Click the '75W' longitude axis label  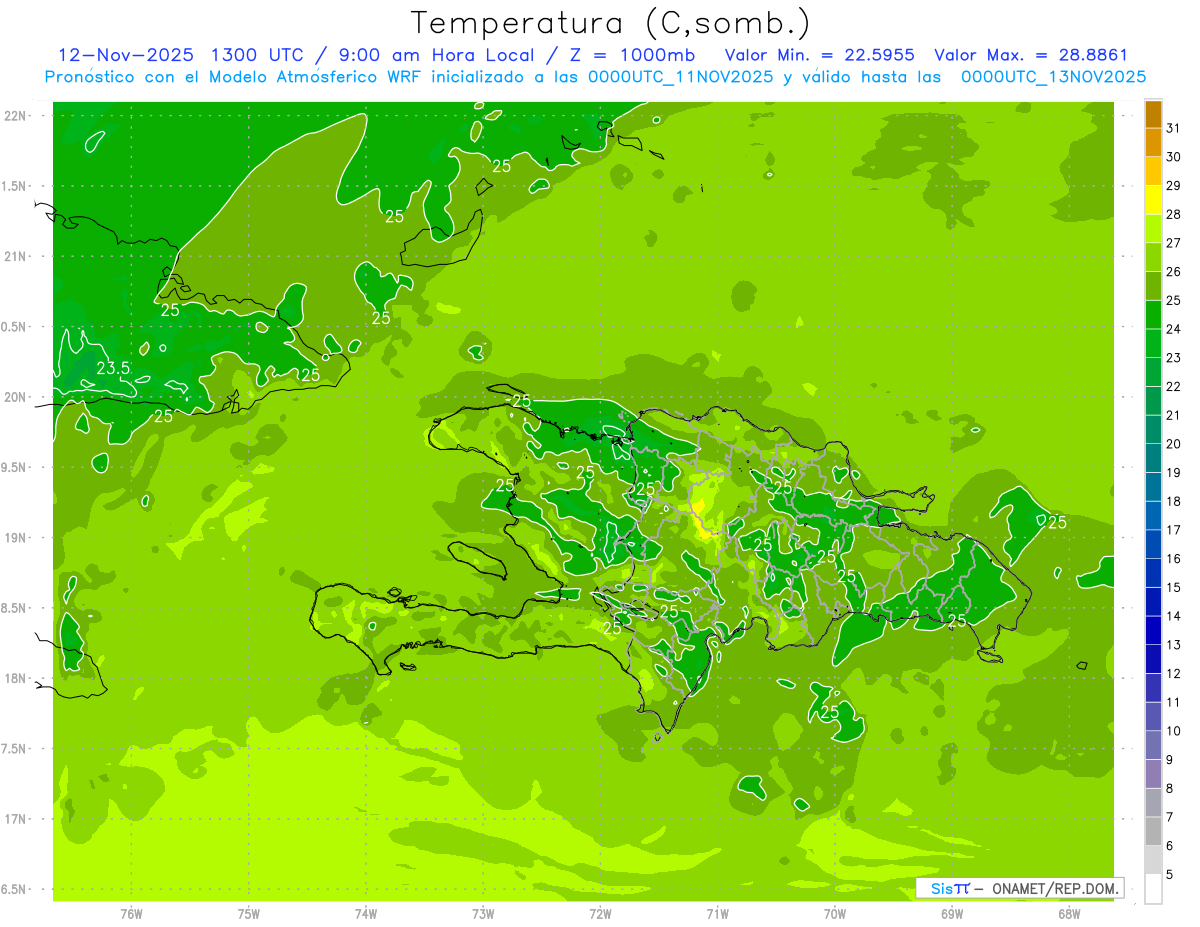(249, 913)
